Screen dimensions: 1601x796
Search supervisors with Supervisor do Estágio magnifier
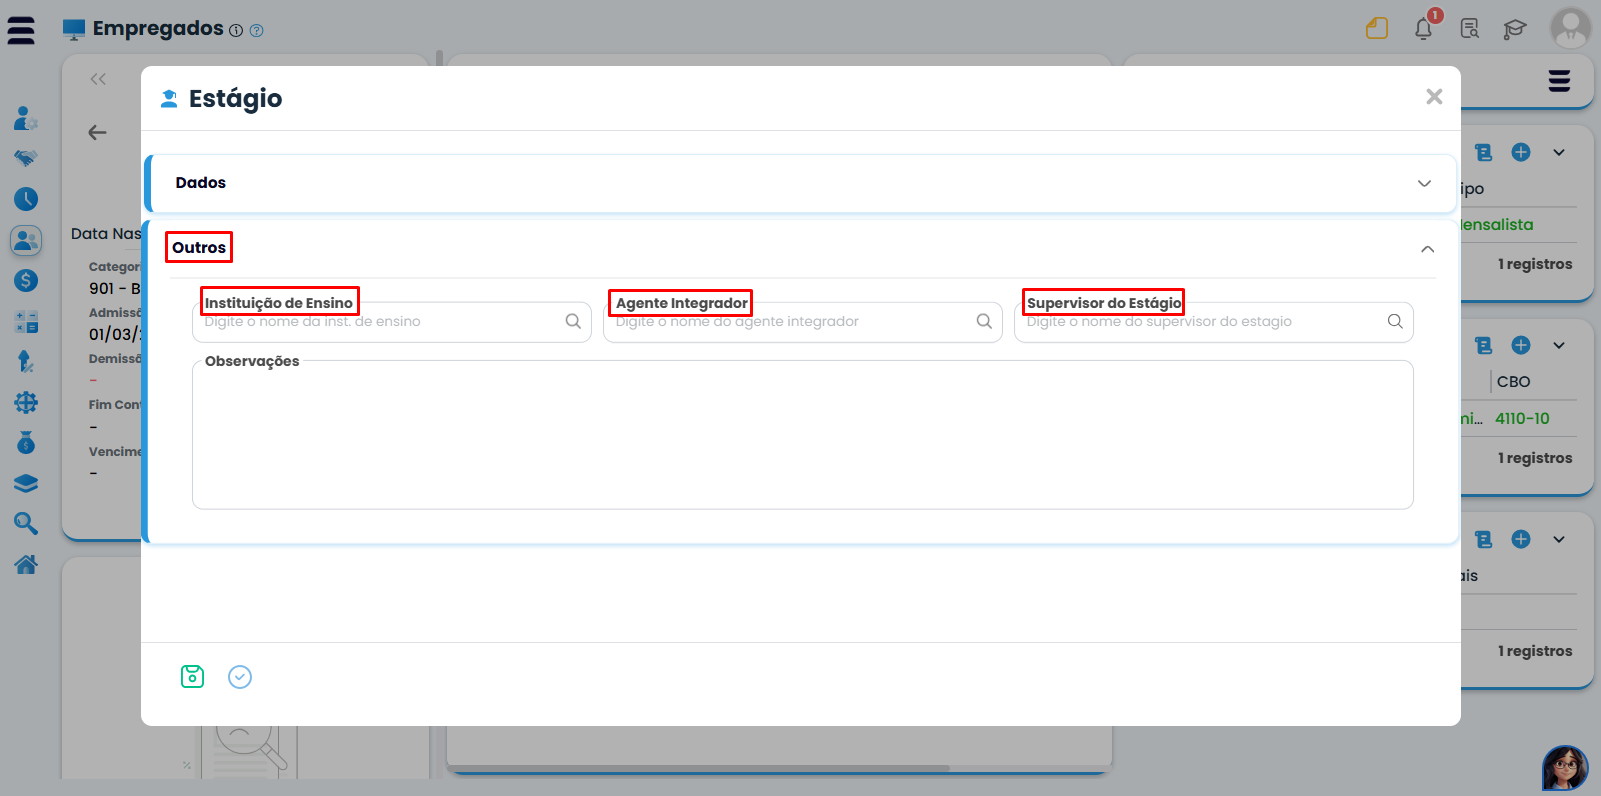[1395, 321]
